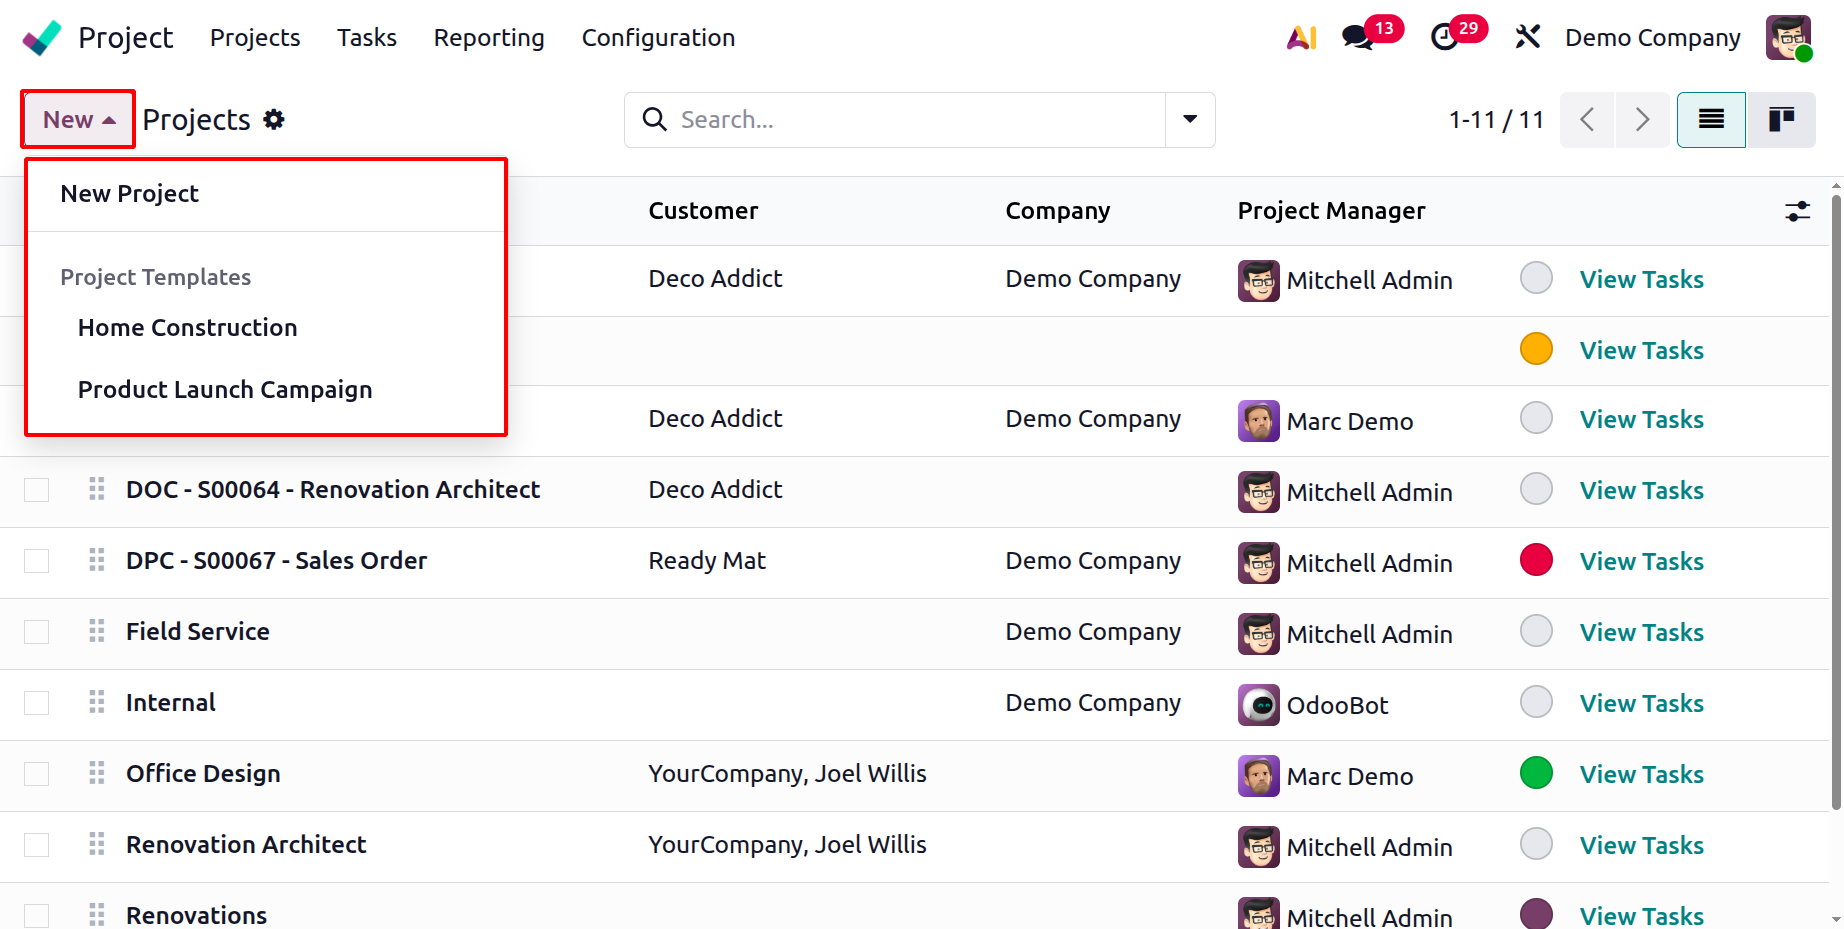
Task: Check the Internal project row checkbox
Action: point(37,703)
